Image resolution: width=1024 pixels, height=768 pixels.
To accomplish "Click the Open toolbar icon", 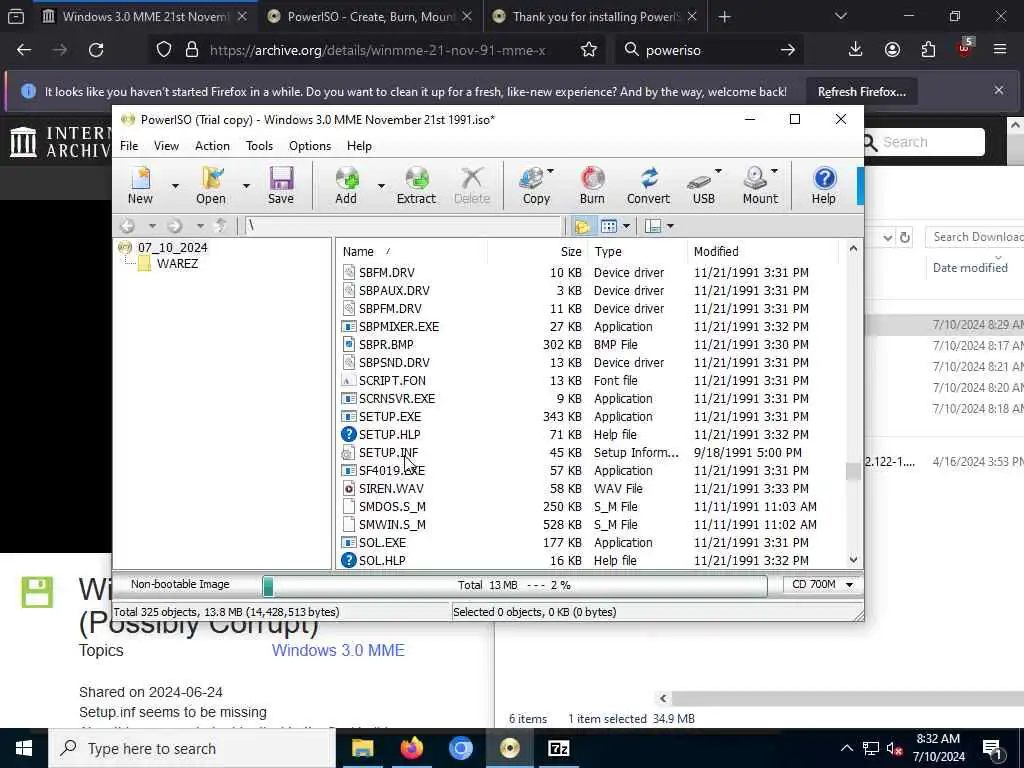I will pos(210,185).
